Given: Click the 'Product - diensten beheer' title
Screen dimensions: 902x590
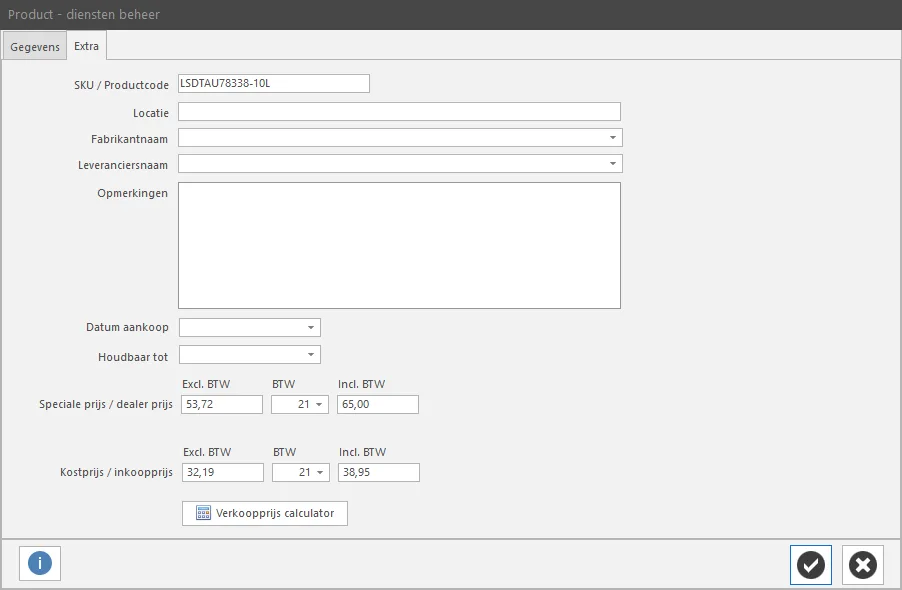Looking at the screenshot, I should click(x=84, y=14).
